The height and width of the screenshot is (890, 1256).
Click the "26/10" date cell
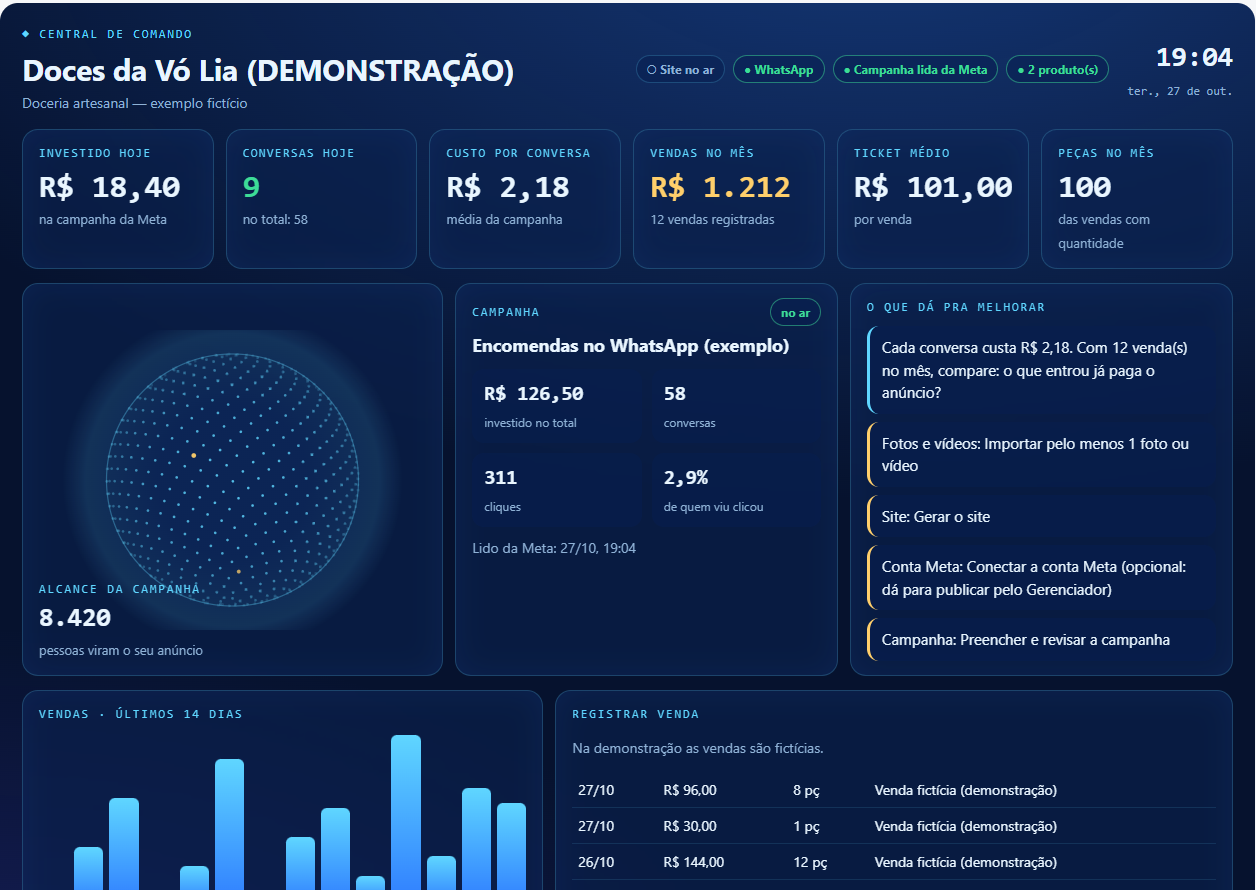[596, 862]
